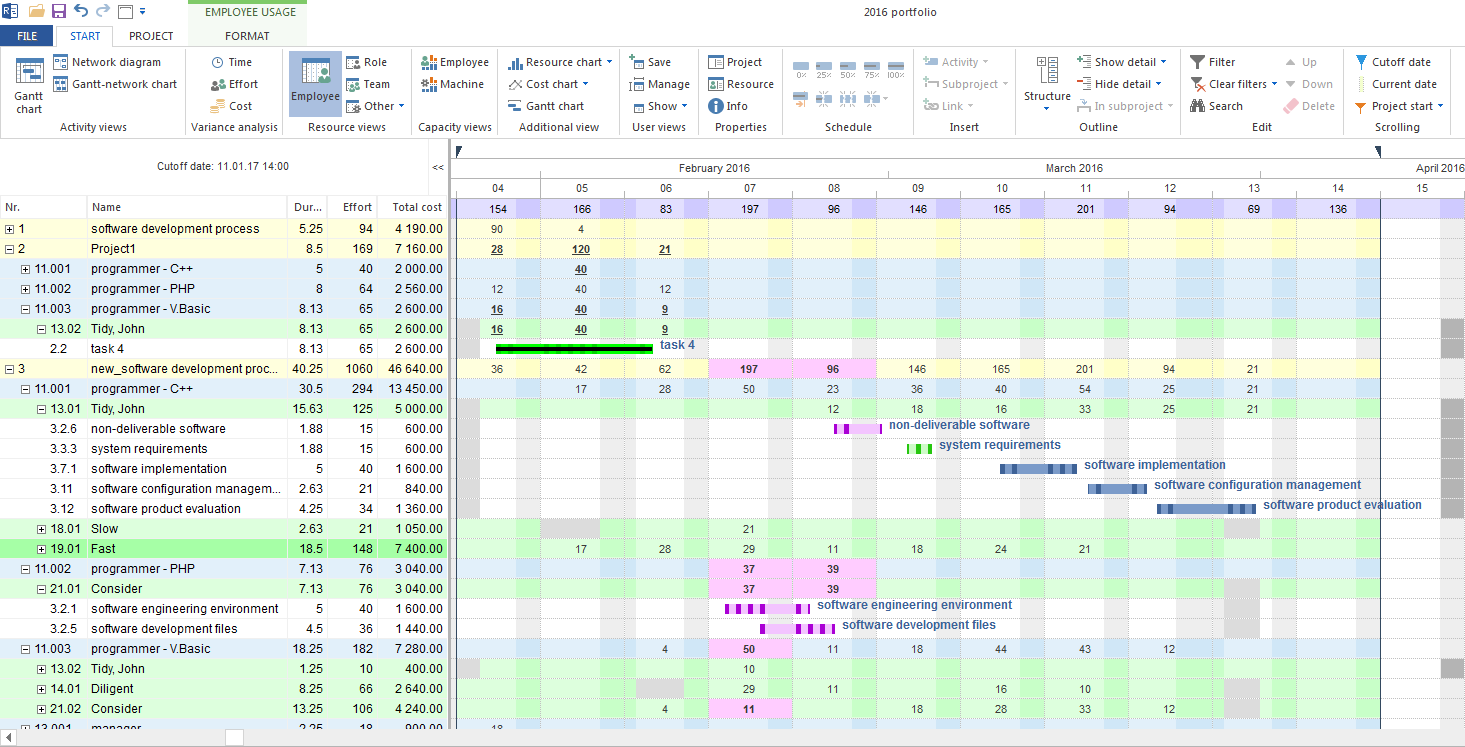
Task: Collapse the table pane with << button
Action: [438, 167]
